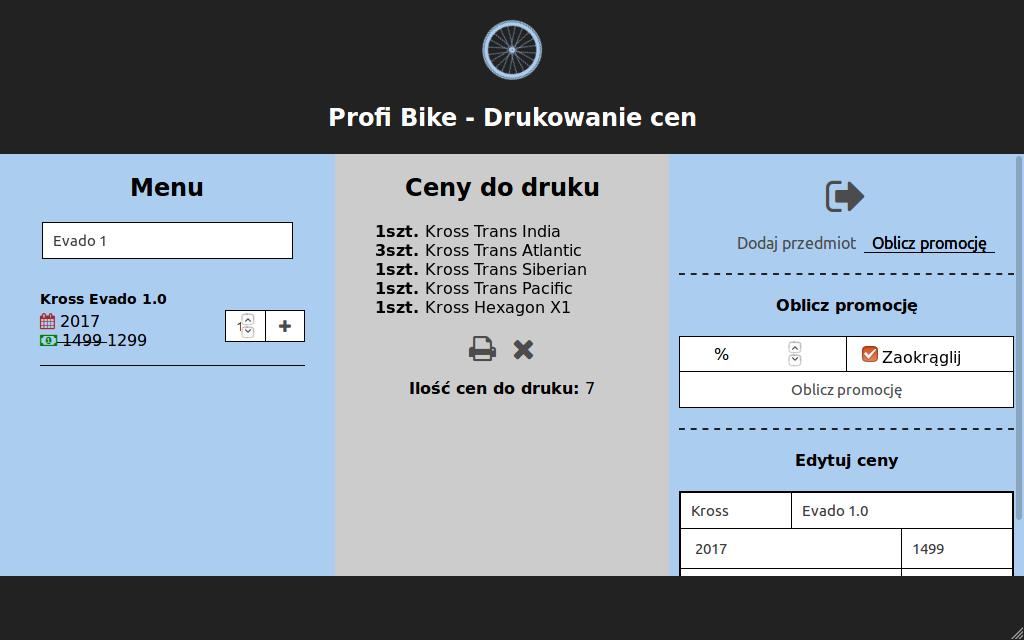Increase the promotion percent value
Image resolution: width=1024 pixels, height=640 pixels.
coord(794,348)
